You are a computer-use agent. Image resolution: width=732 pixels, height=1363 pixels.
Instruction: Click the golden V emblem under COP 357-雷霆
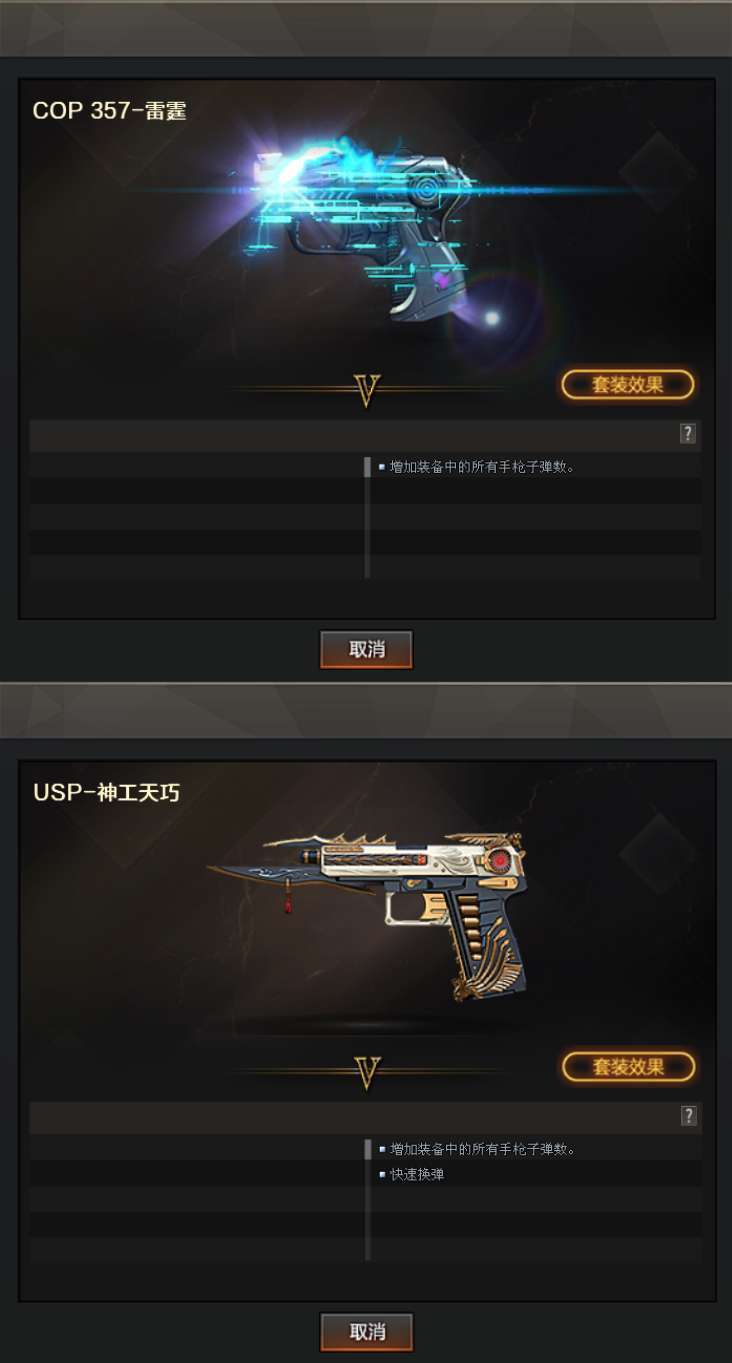click(367, 391)
